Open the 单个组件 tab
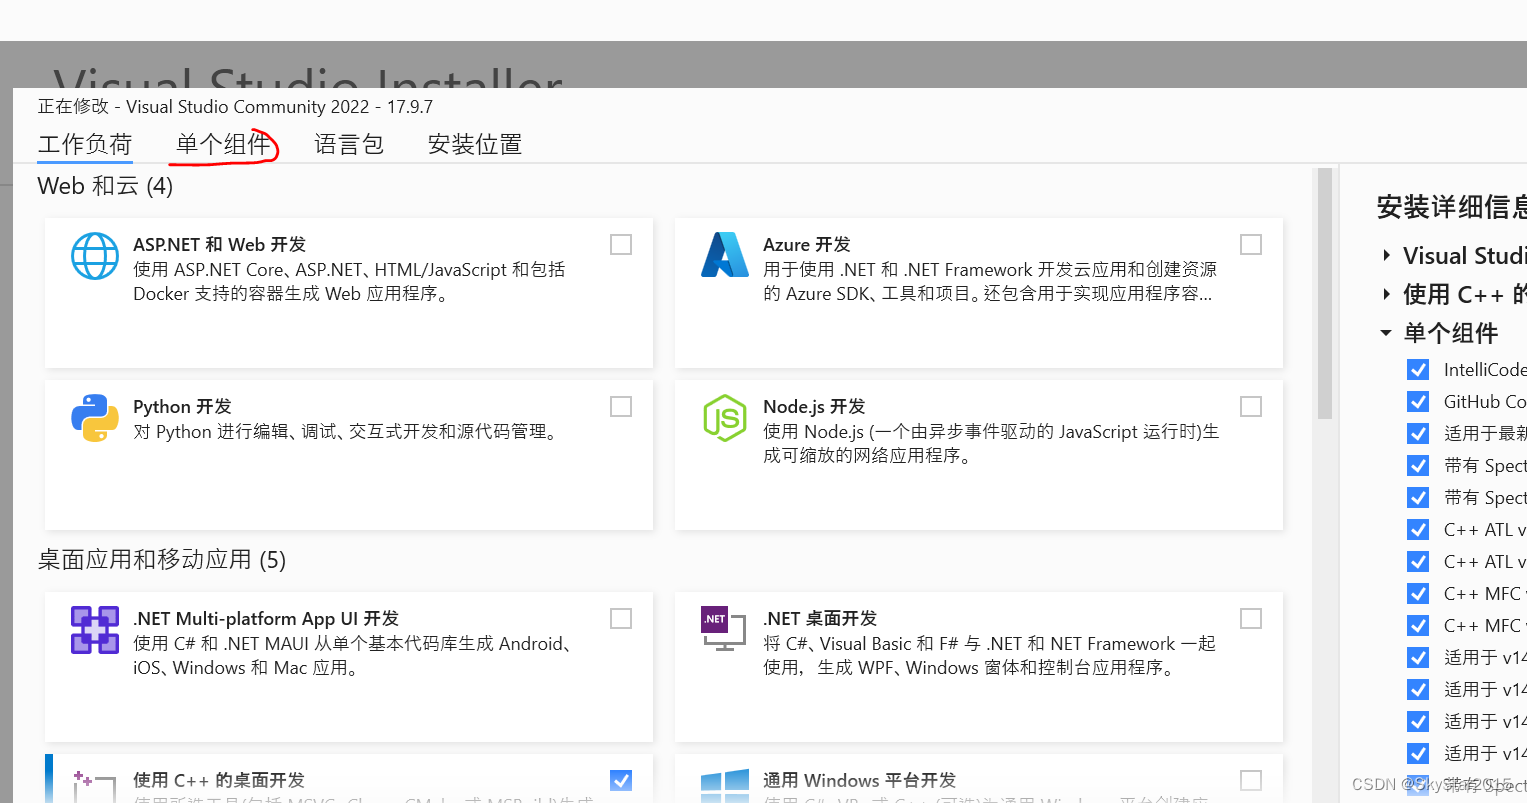1527x803 pixels. (x=223, y=145)
